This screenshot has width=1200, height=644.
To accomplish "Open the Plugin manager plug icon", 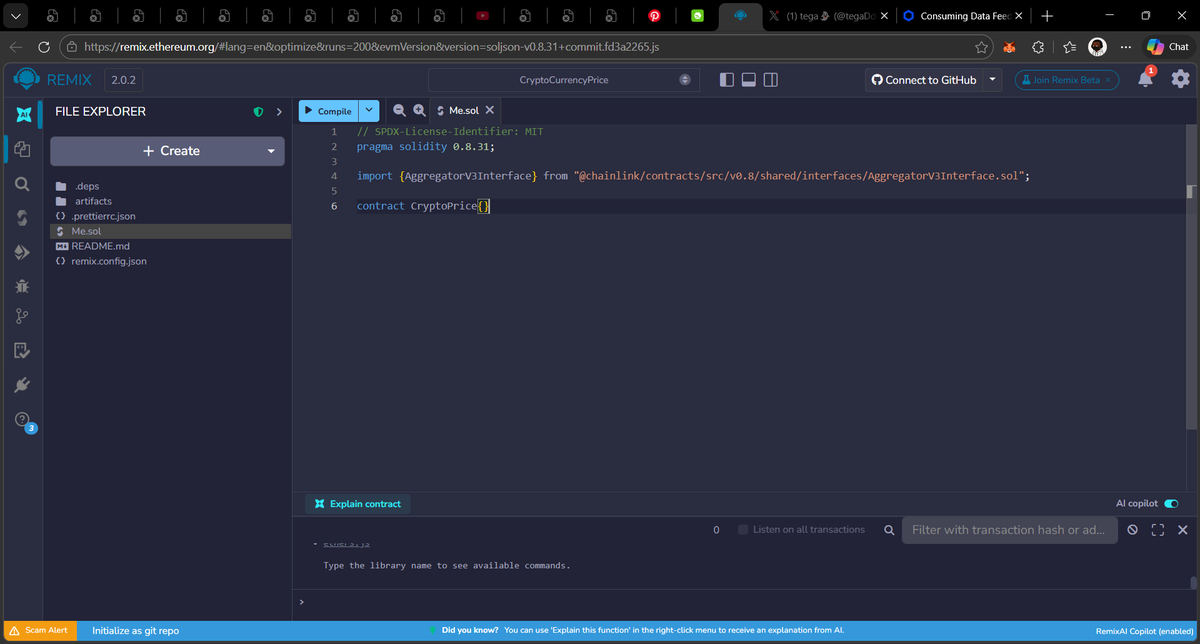I will tap(22, 385).
